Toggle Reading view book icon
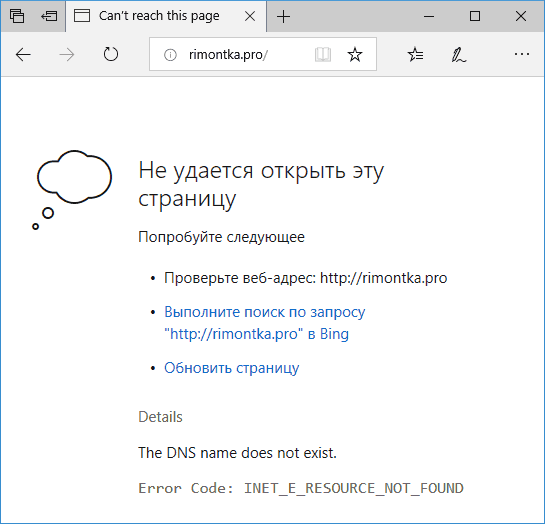The width and height of the screenshot is (545, 524). pos(323,55)
